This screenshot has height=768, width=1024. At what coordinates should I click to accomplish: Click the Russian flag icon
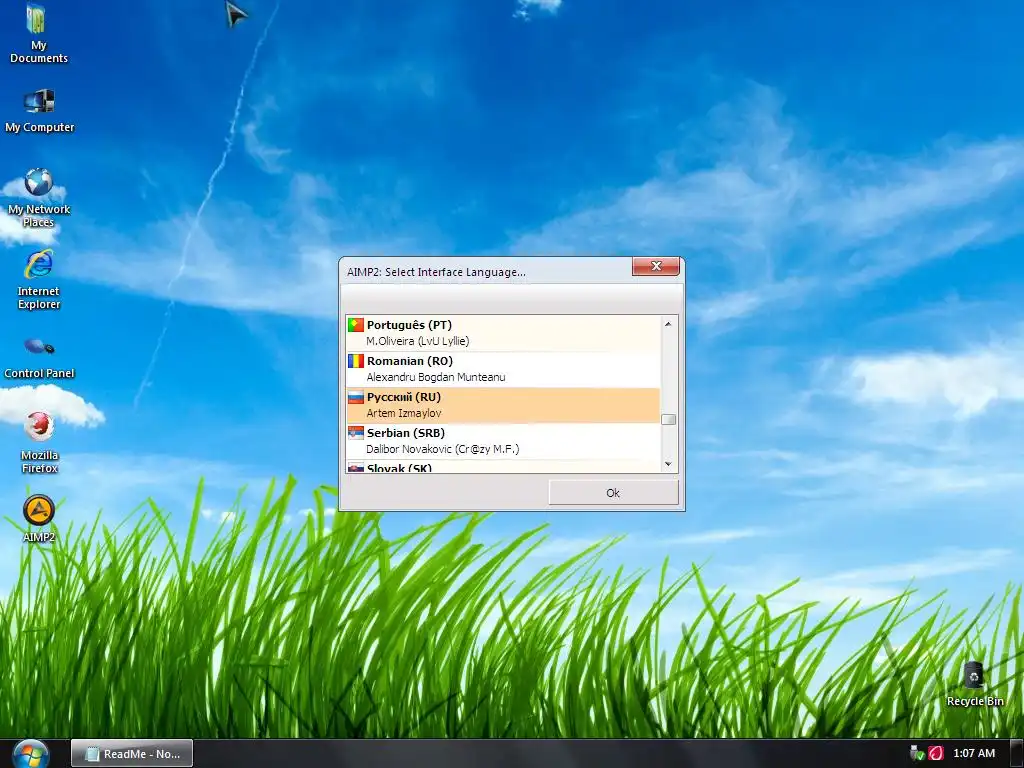pyautogui.click(x=355, y=396)
